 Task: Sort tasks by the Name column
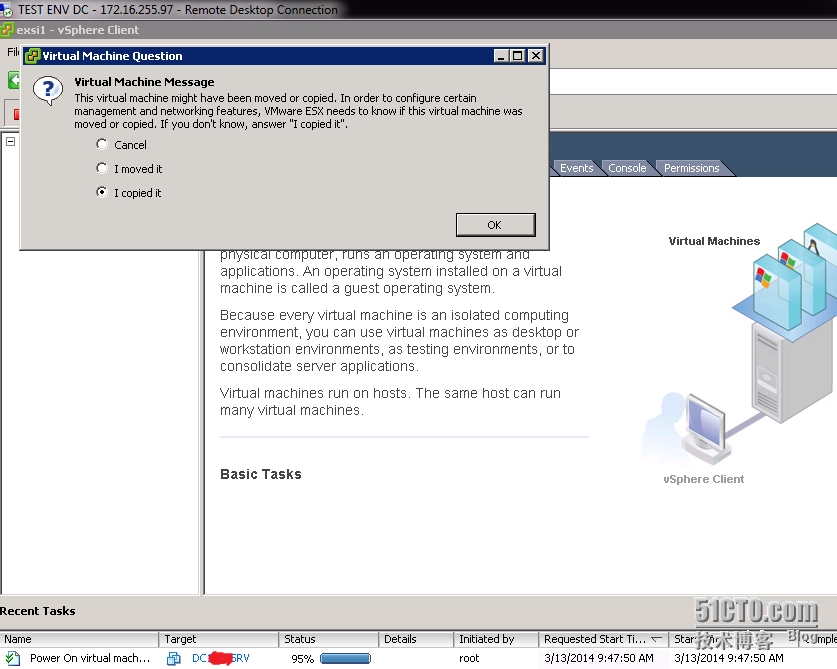click(79, 639)
